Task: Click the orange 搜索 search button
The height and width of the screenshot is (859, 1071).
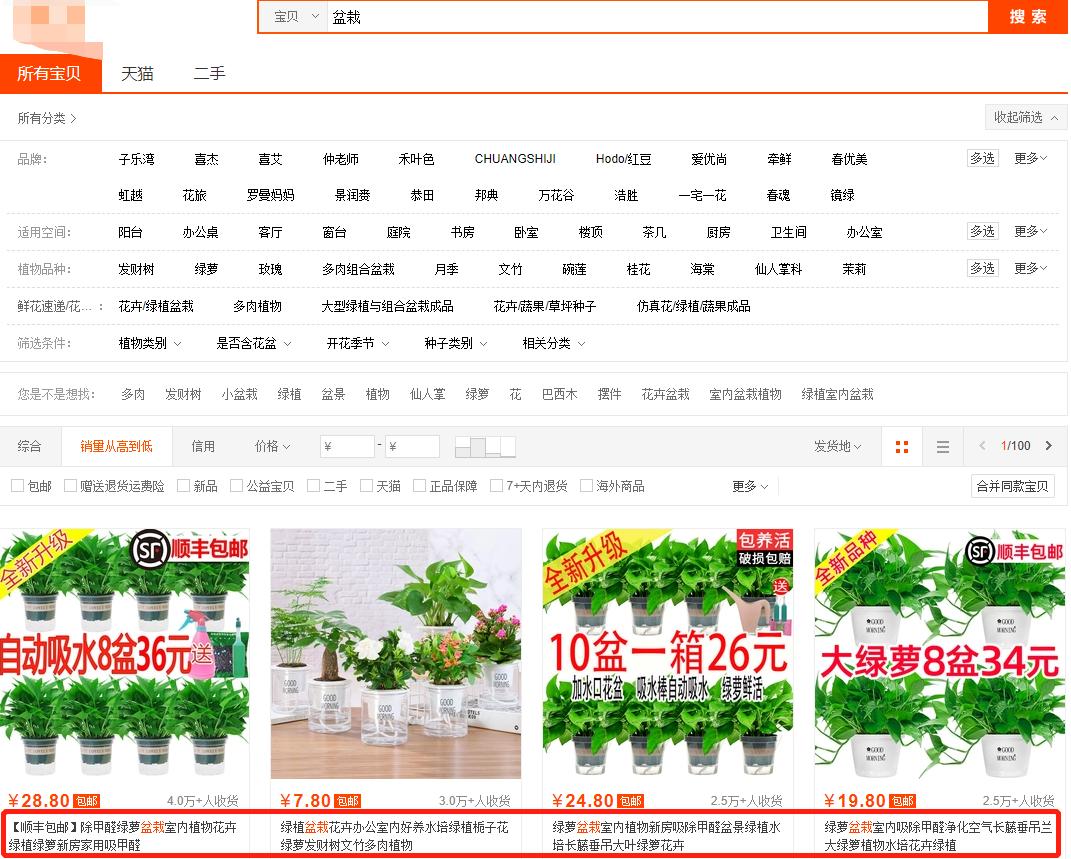Action: [x=1027, y=17]
